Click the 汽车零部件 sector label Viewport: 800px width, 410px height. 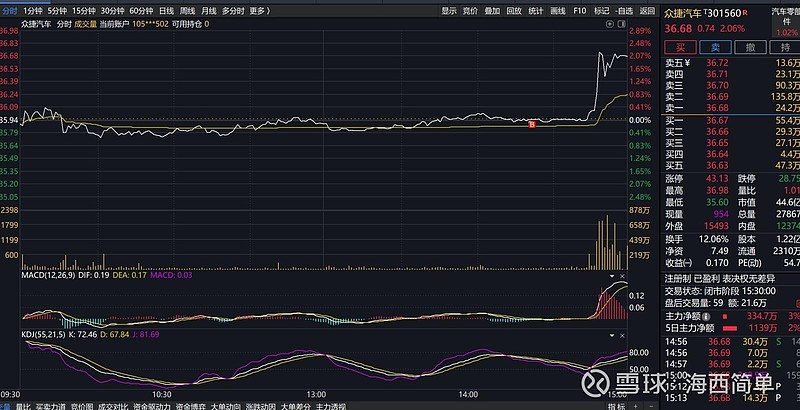pos(786,16)
